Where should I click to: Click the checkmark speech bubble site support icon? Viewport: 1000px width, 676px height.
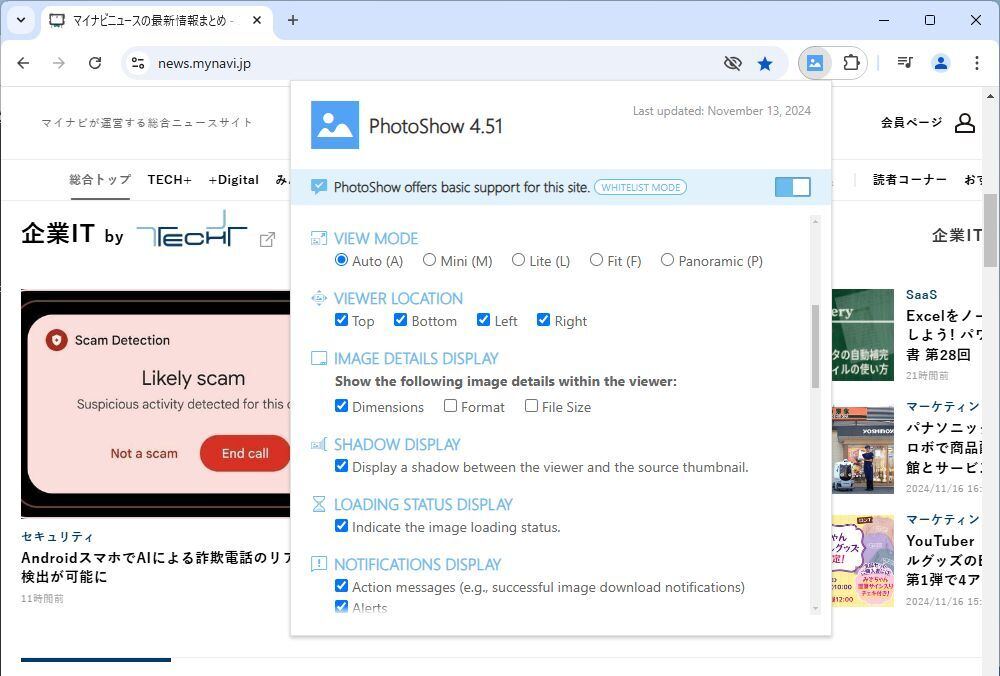coord(318,187)
